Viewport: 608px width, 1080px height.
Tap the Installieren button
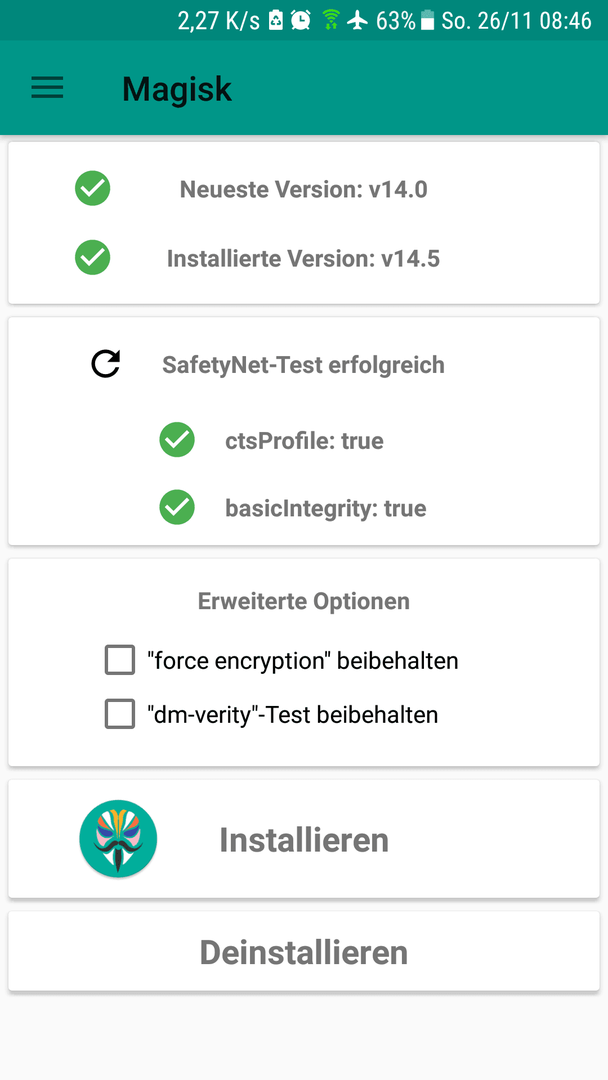coord(304,839)
